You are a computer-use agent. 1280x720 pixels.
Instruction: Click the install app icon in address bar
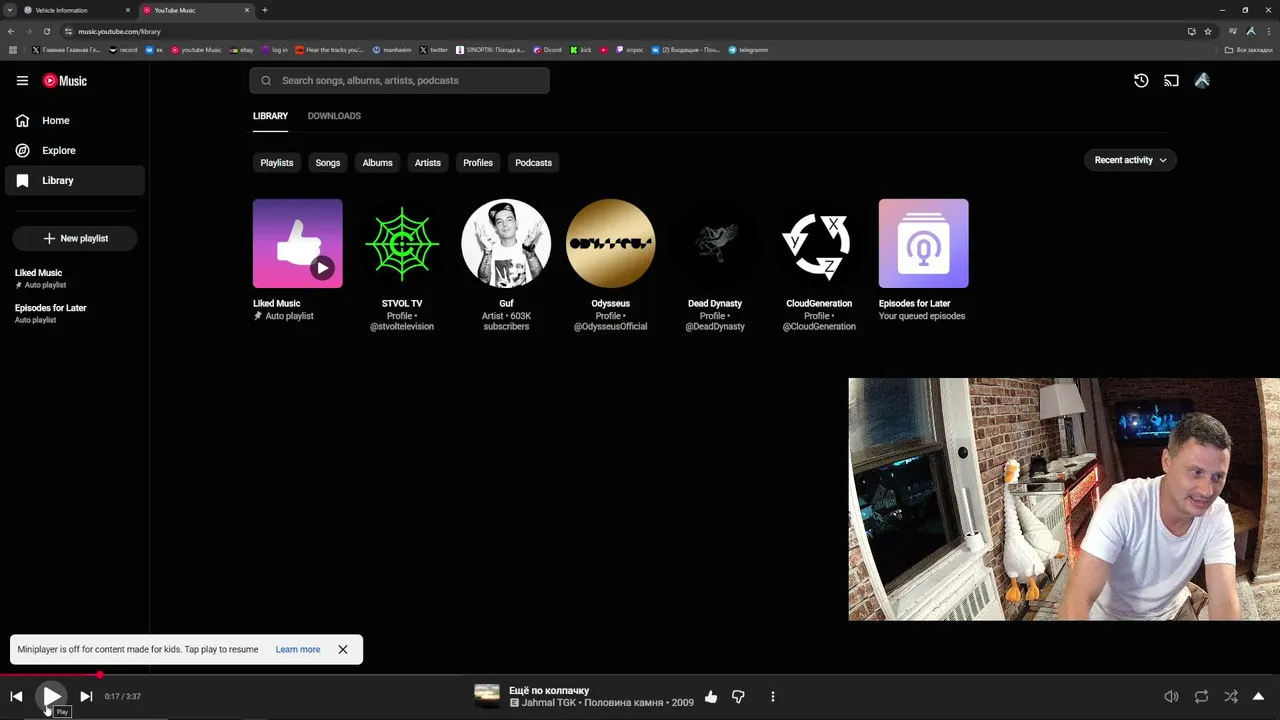1191,31
